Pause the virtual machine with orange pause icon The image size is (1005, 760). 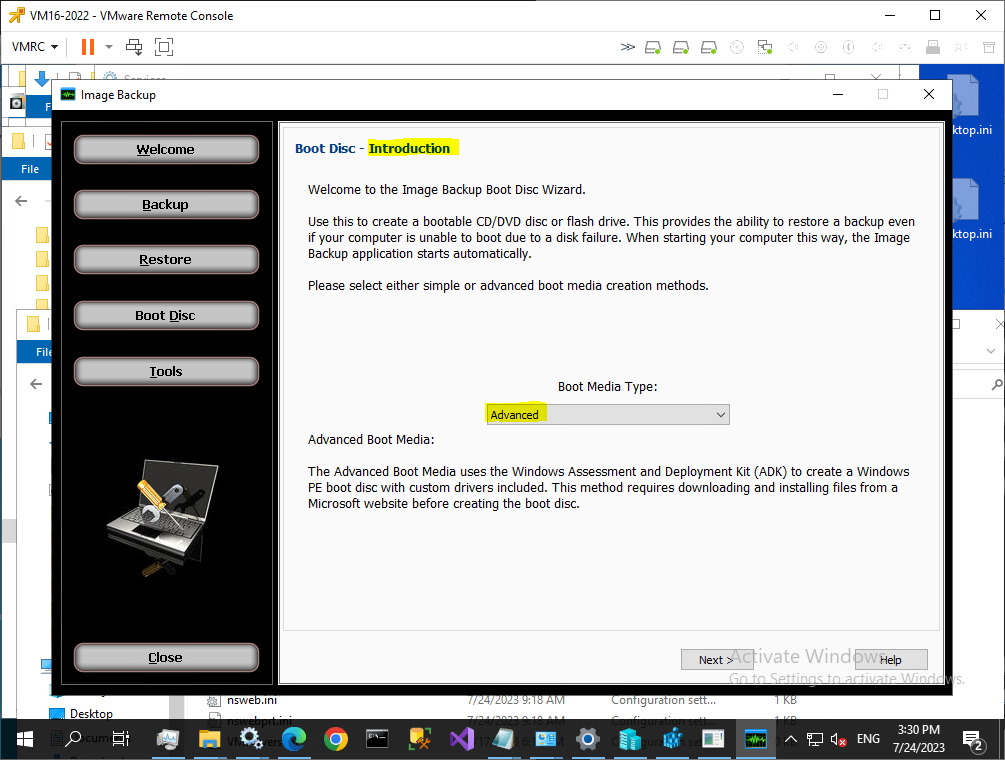click(88, 47)
